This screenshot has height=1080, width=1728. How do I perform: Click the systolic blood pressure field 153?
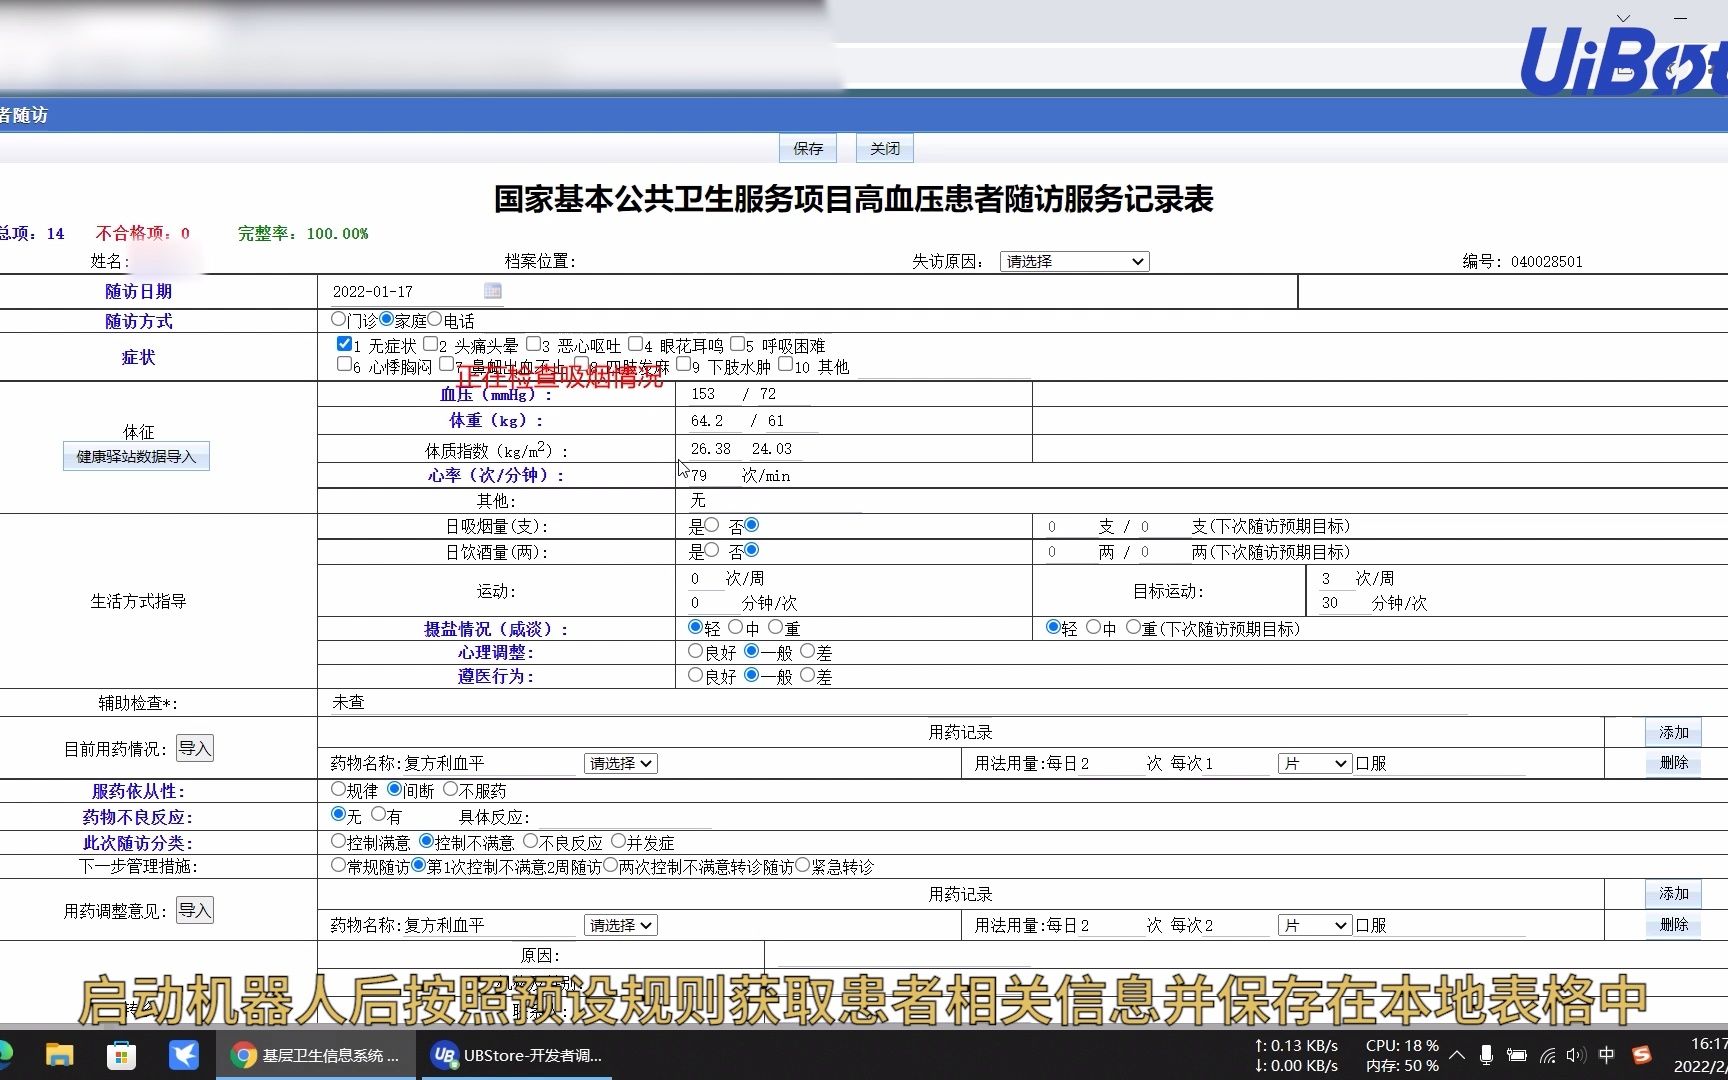coord(711,394)
